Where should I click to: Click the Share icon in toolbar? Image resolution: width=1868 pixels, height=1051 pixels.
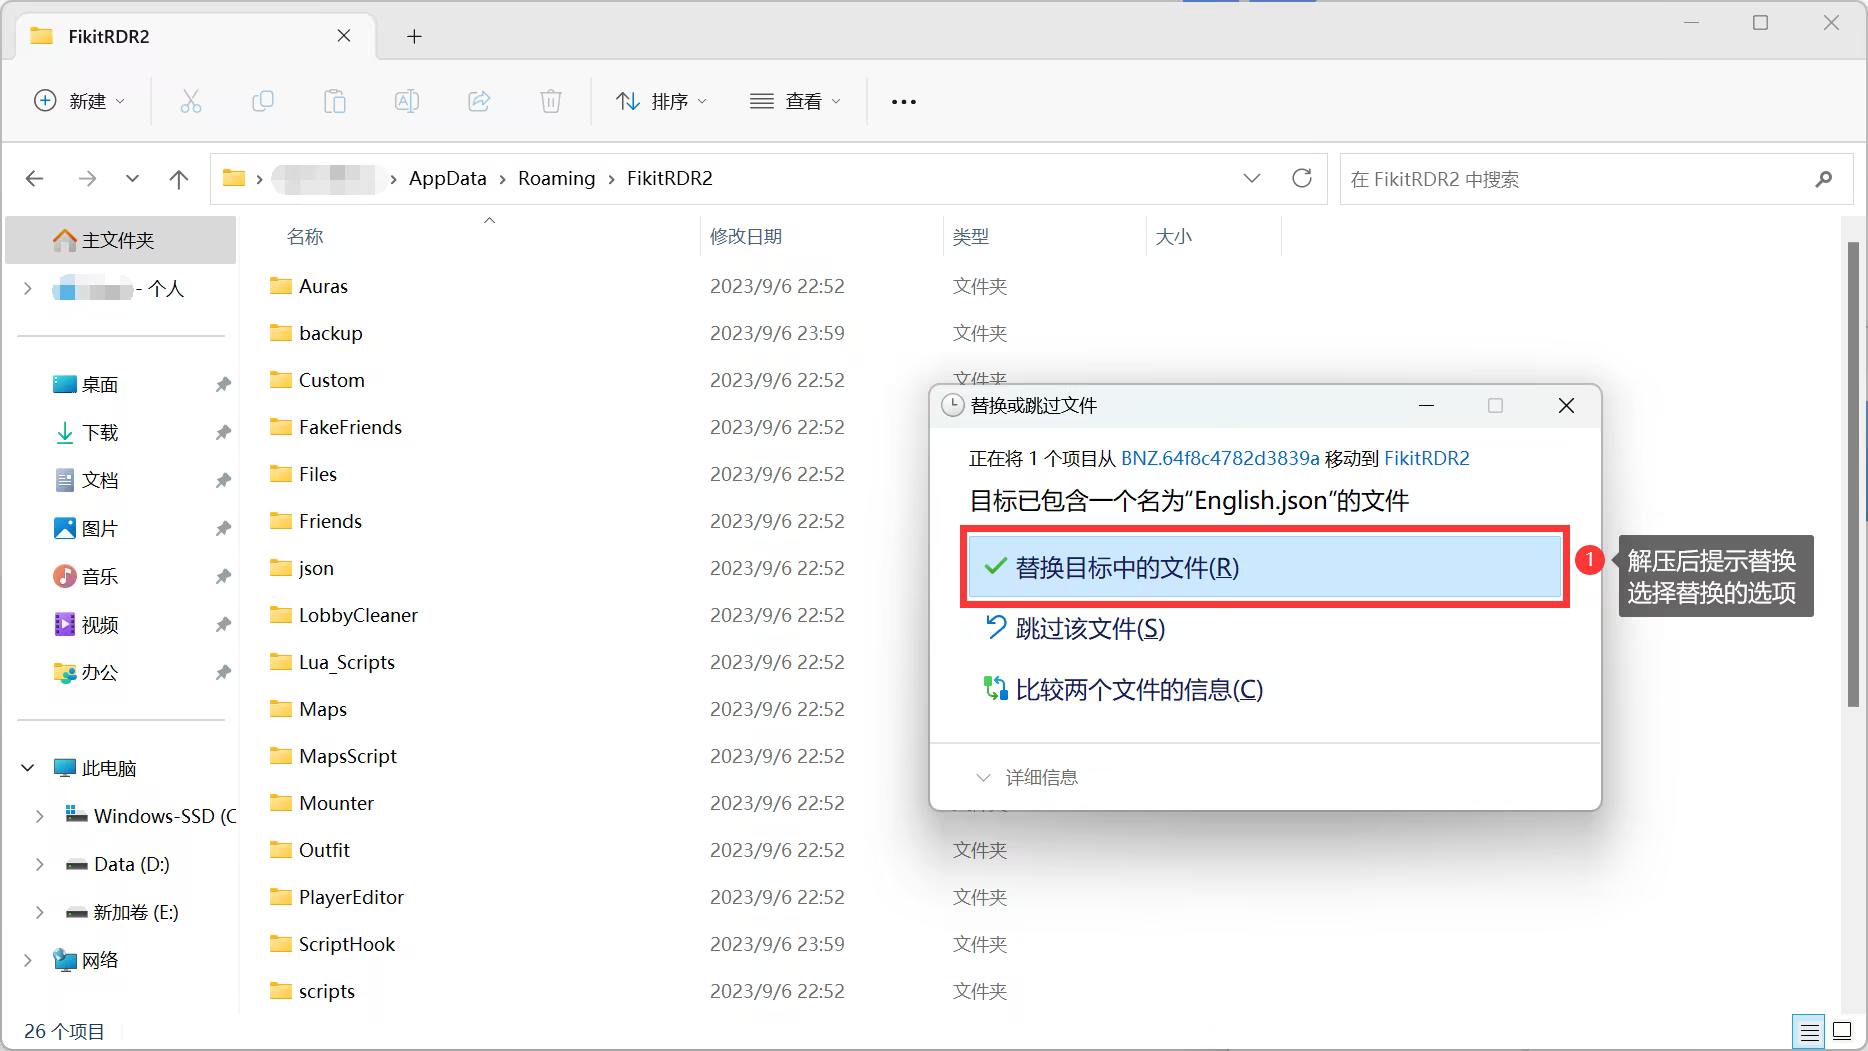click(x=479, y=101)
